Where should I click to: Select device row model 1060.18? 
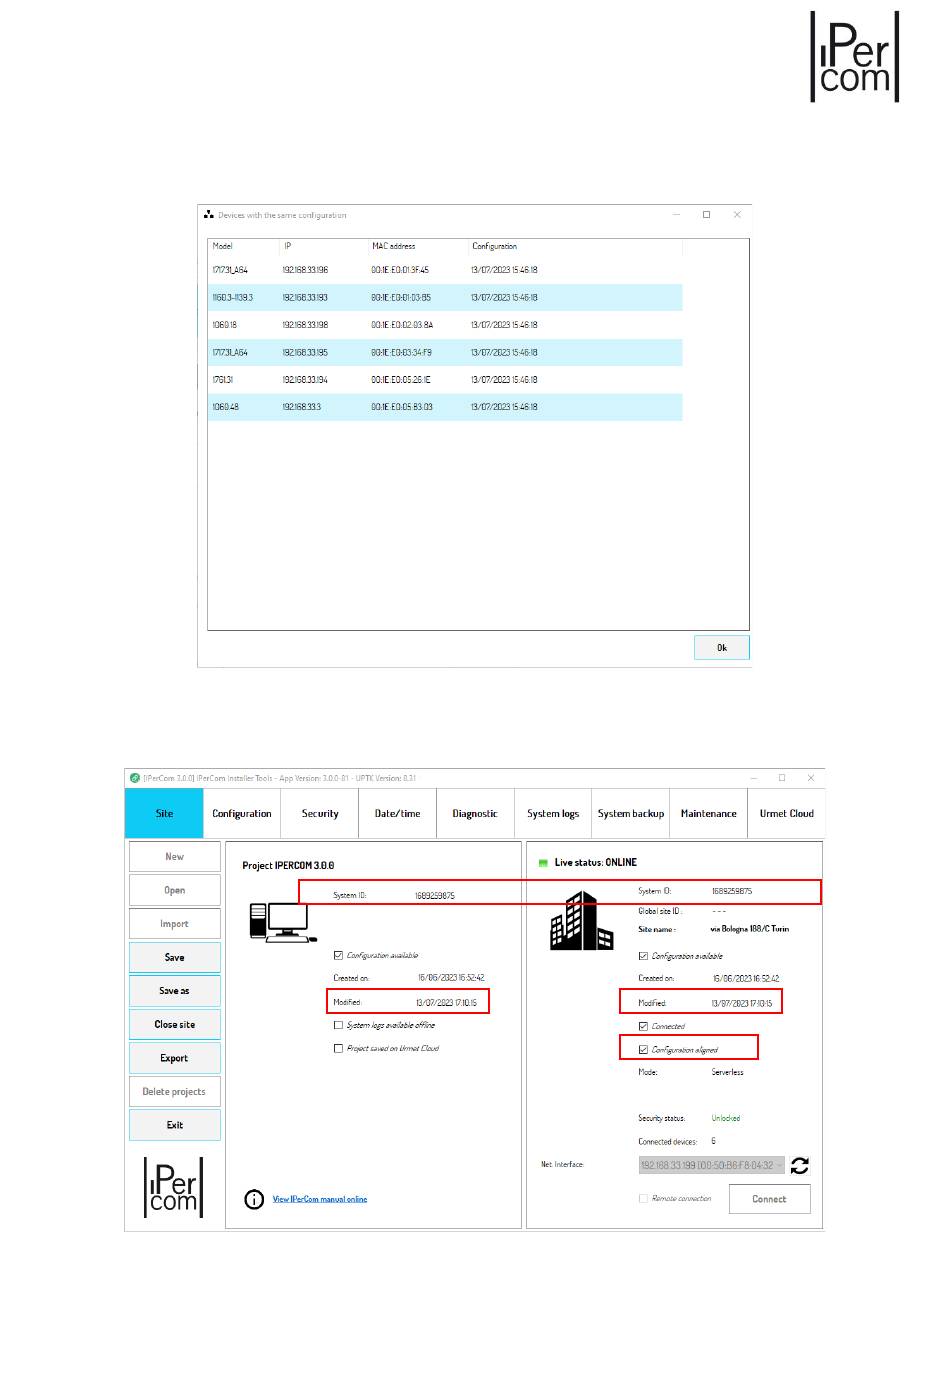pos(445,325)
